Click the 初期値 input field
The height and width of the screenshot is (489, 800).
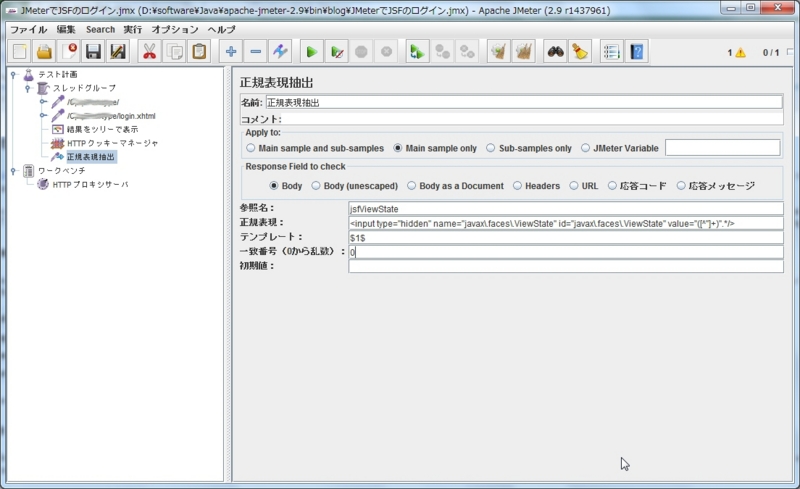(566, 266)
